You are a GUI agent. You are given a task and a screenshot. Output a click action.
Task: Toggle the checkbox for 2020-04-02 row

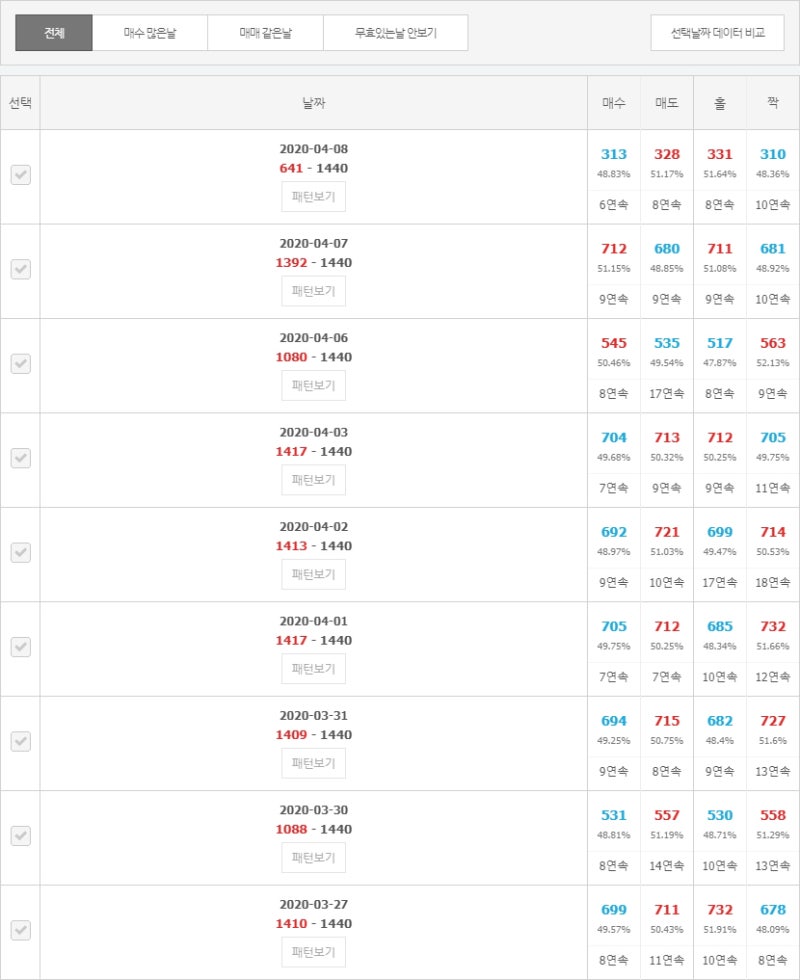pyautogui.click(x=21, y=552)
